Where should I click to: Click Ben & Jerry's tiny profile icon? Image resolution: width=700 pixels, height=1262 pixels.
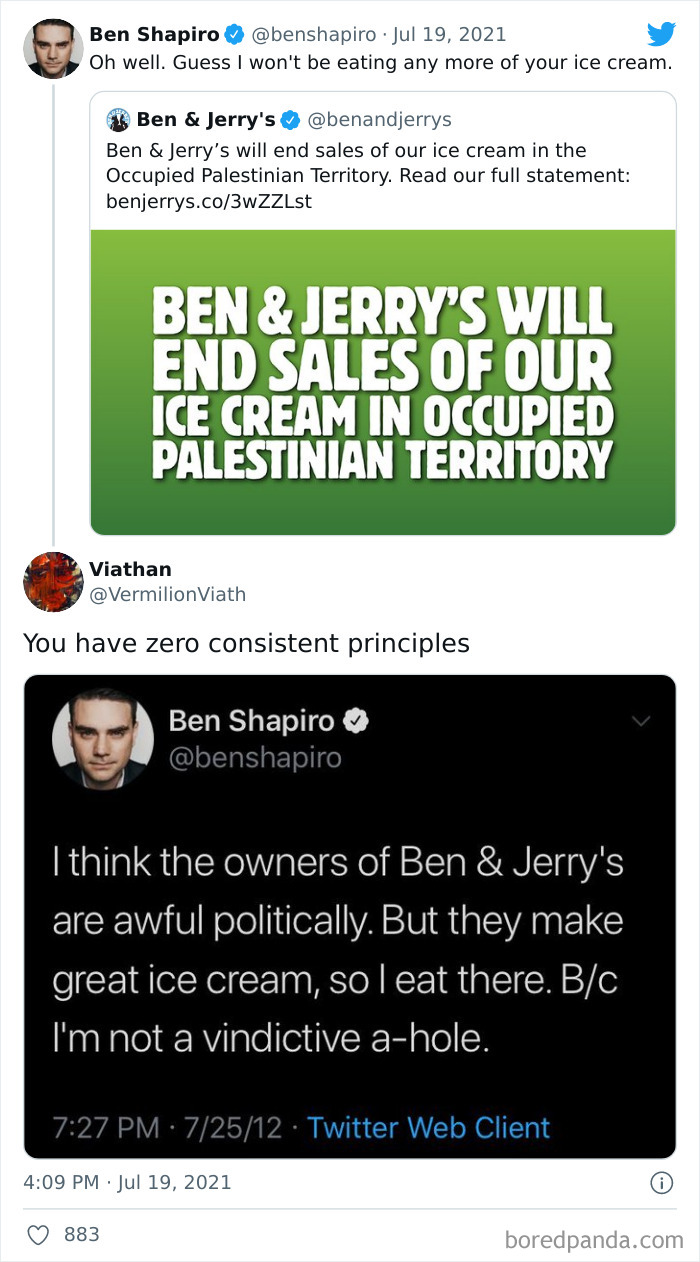tap(117, 119)
